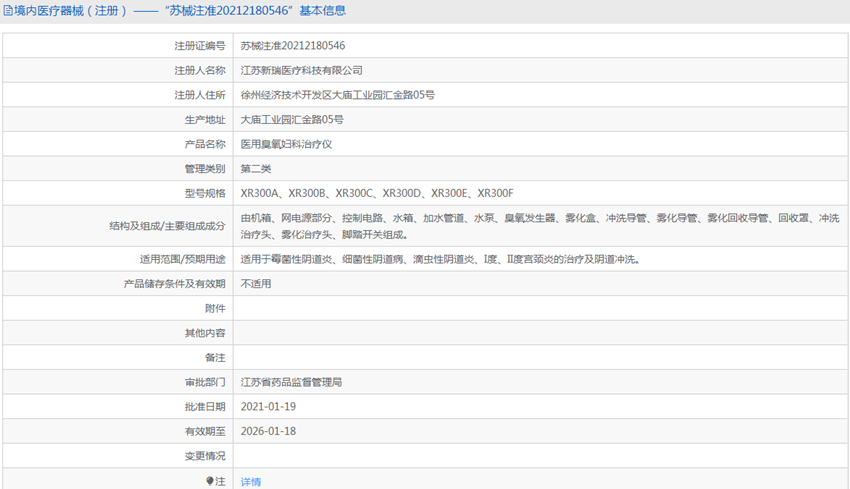Click the document icon beside page title
The width and height of the screenshot is (850, 489).
click(8, 11)
